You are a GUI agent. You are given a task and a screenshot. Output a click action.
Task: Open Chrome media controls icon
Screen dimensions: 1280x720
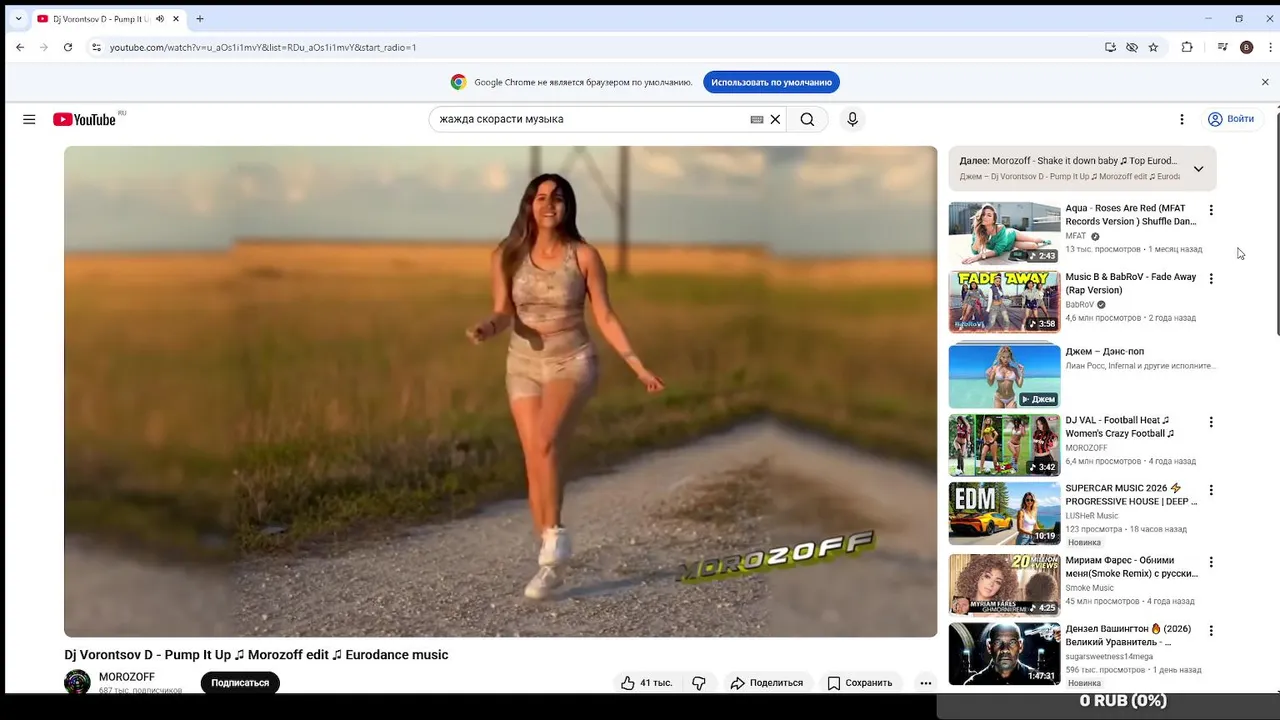pyautogui.click(x=1222, y=47)
